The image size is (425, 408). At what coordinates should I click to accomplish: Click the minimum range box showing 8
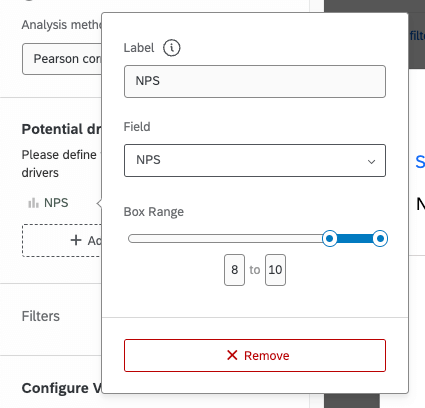click(x=234, y=270)
